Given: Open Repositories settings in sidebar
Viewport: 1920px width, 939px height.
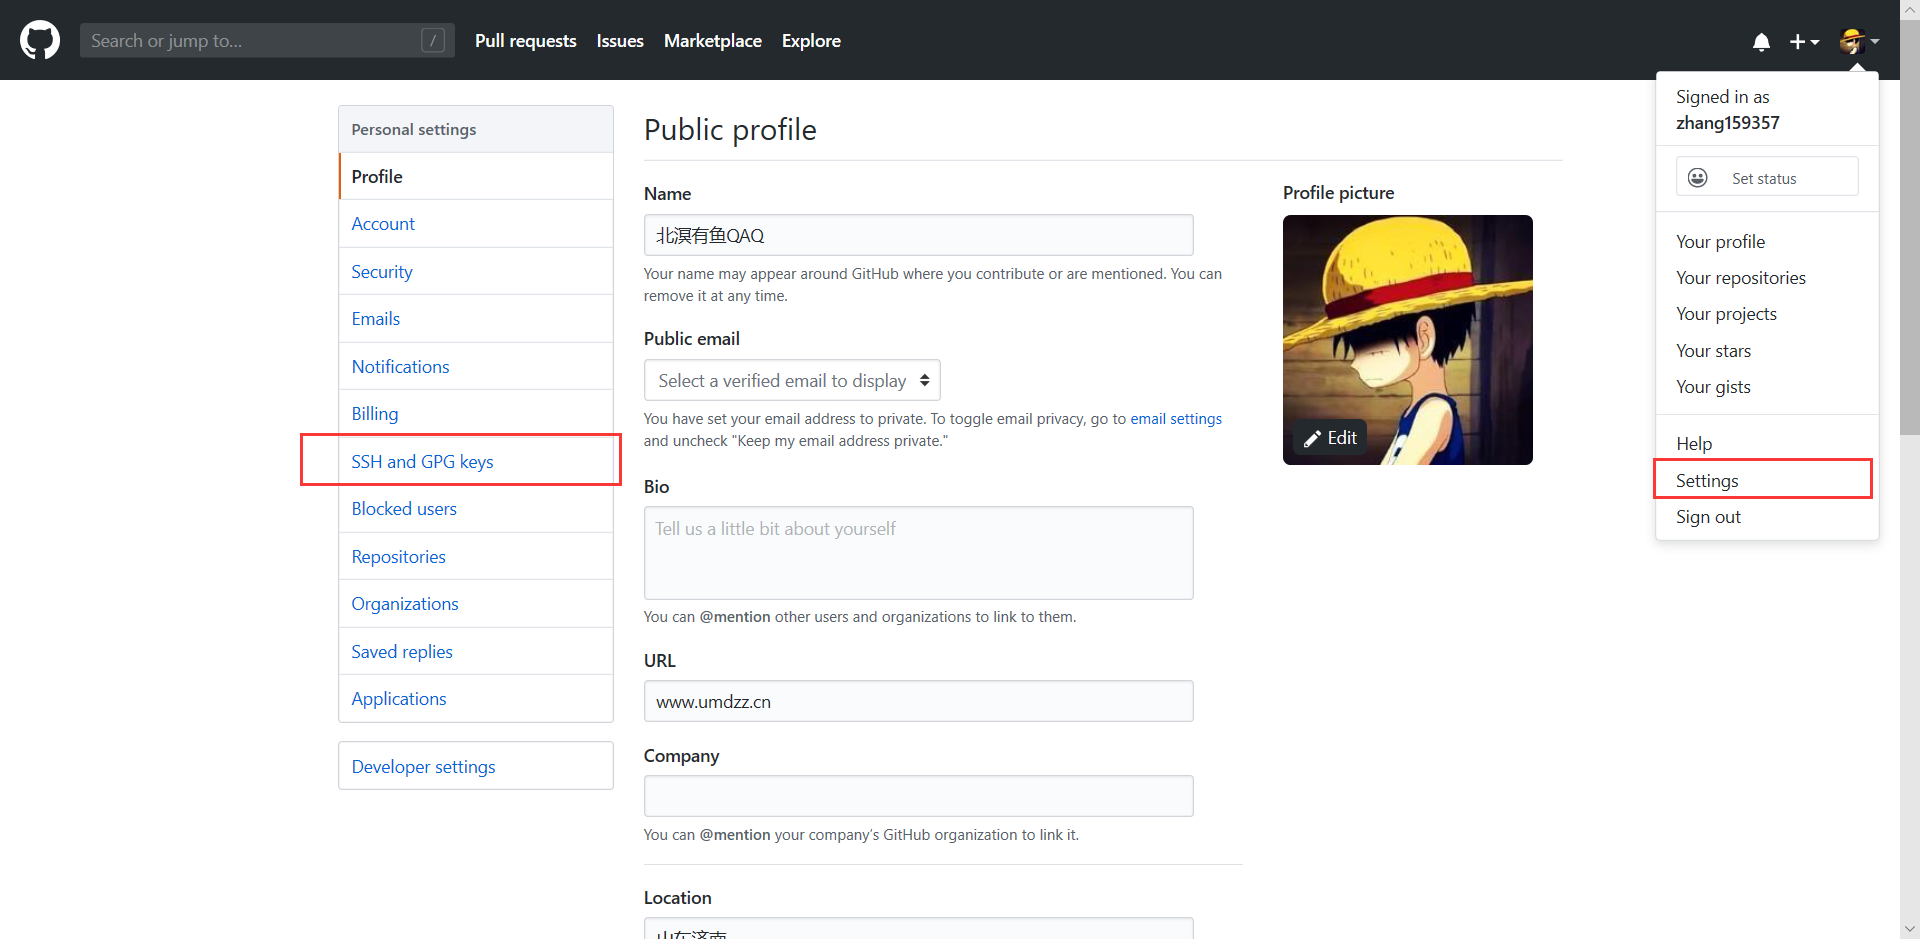Looking at the screenshot, I should tap(476, 557).
